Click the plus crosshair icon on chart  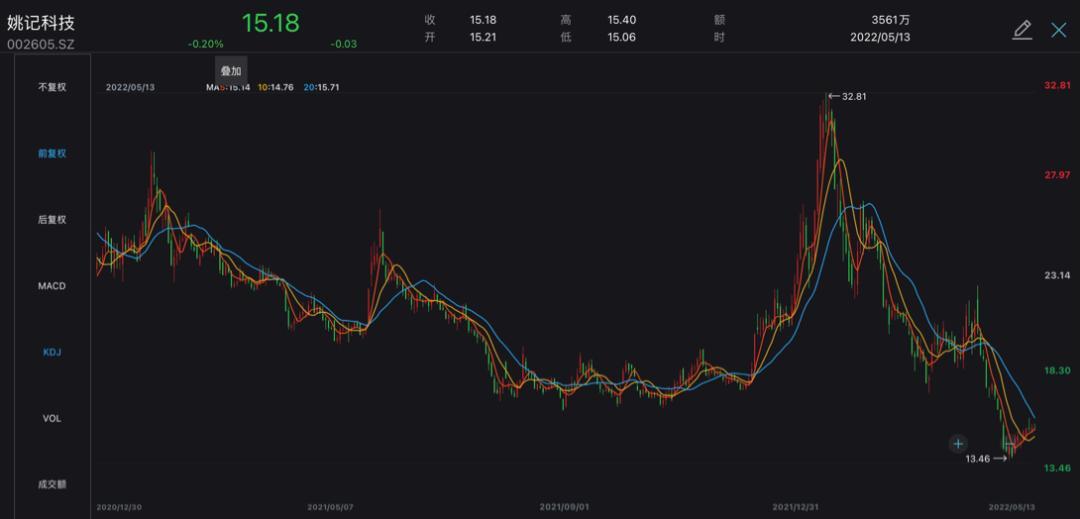tap(958, 443)
